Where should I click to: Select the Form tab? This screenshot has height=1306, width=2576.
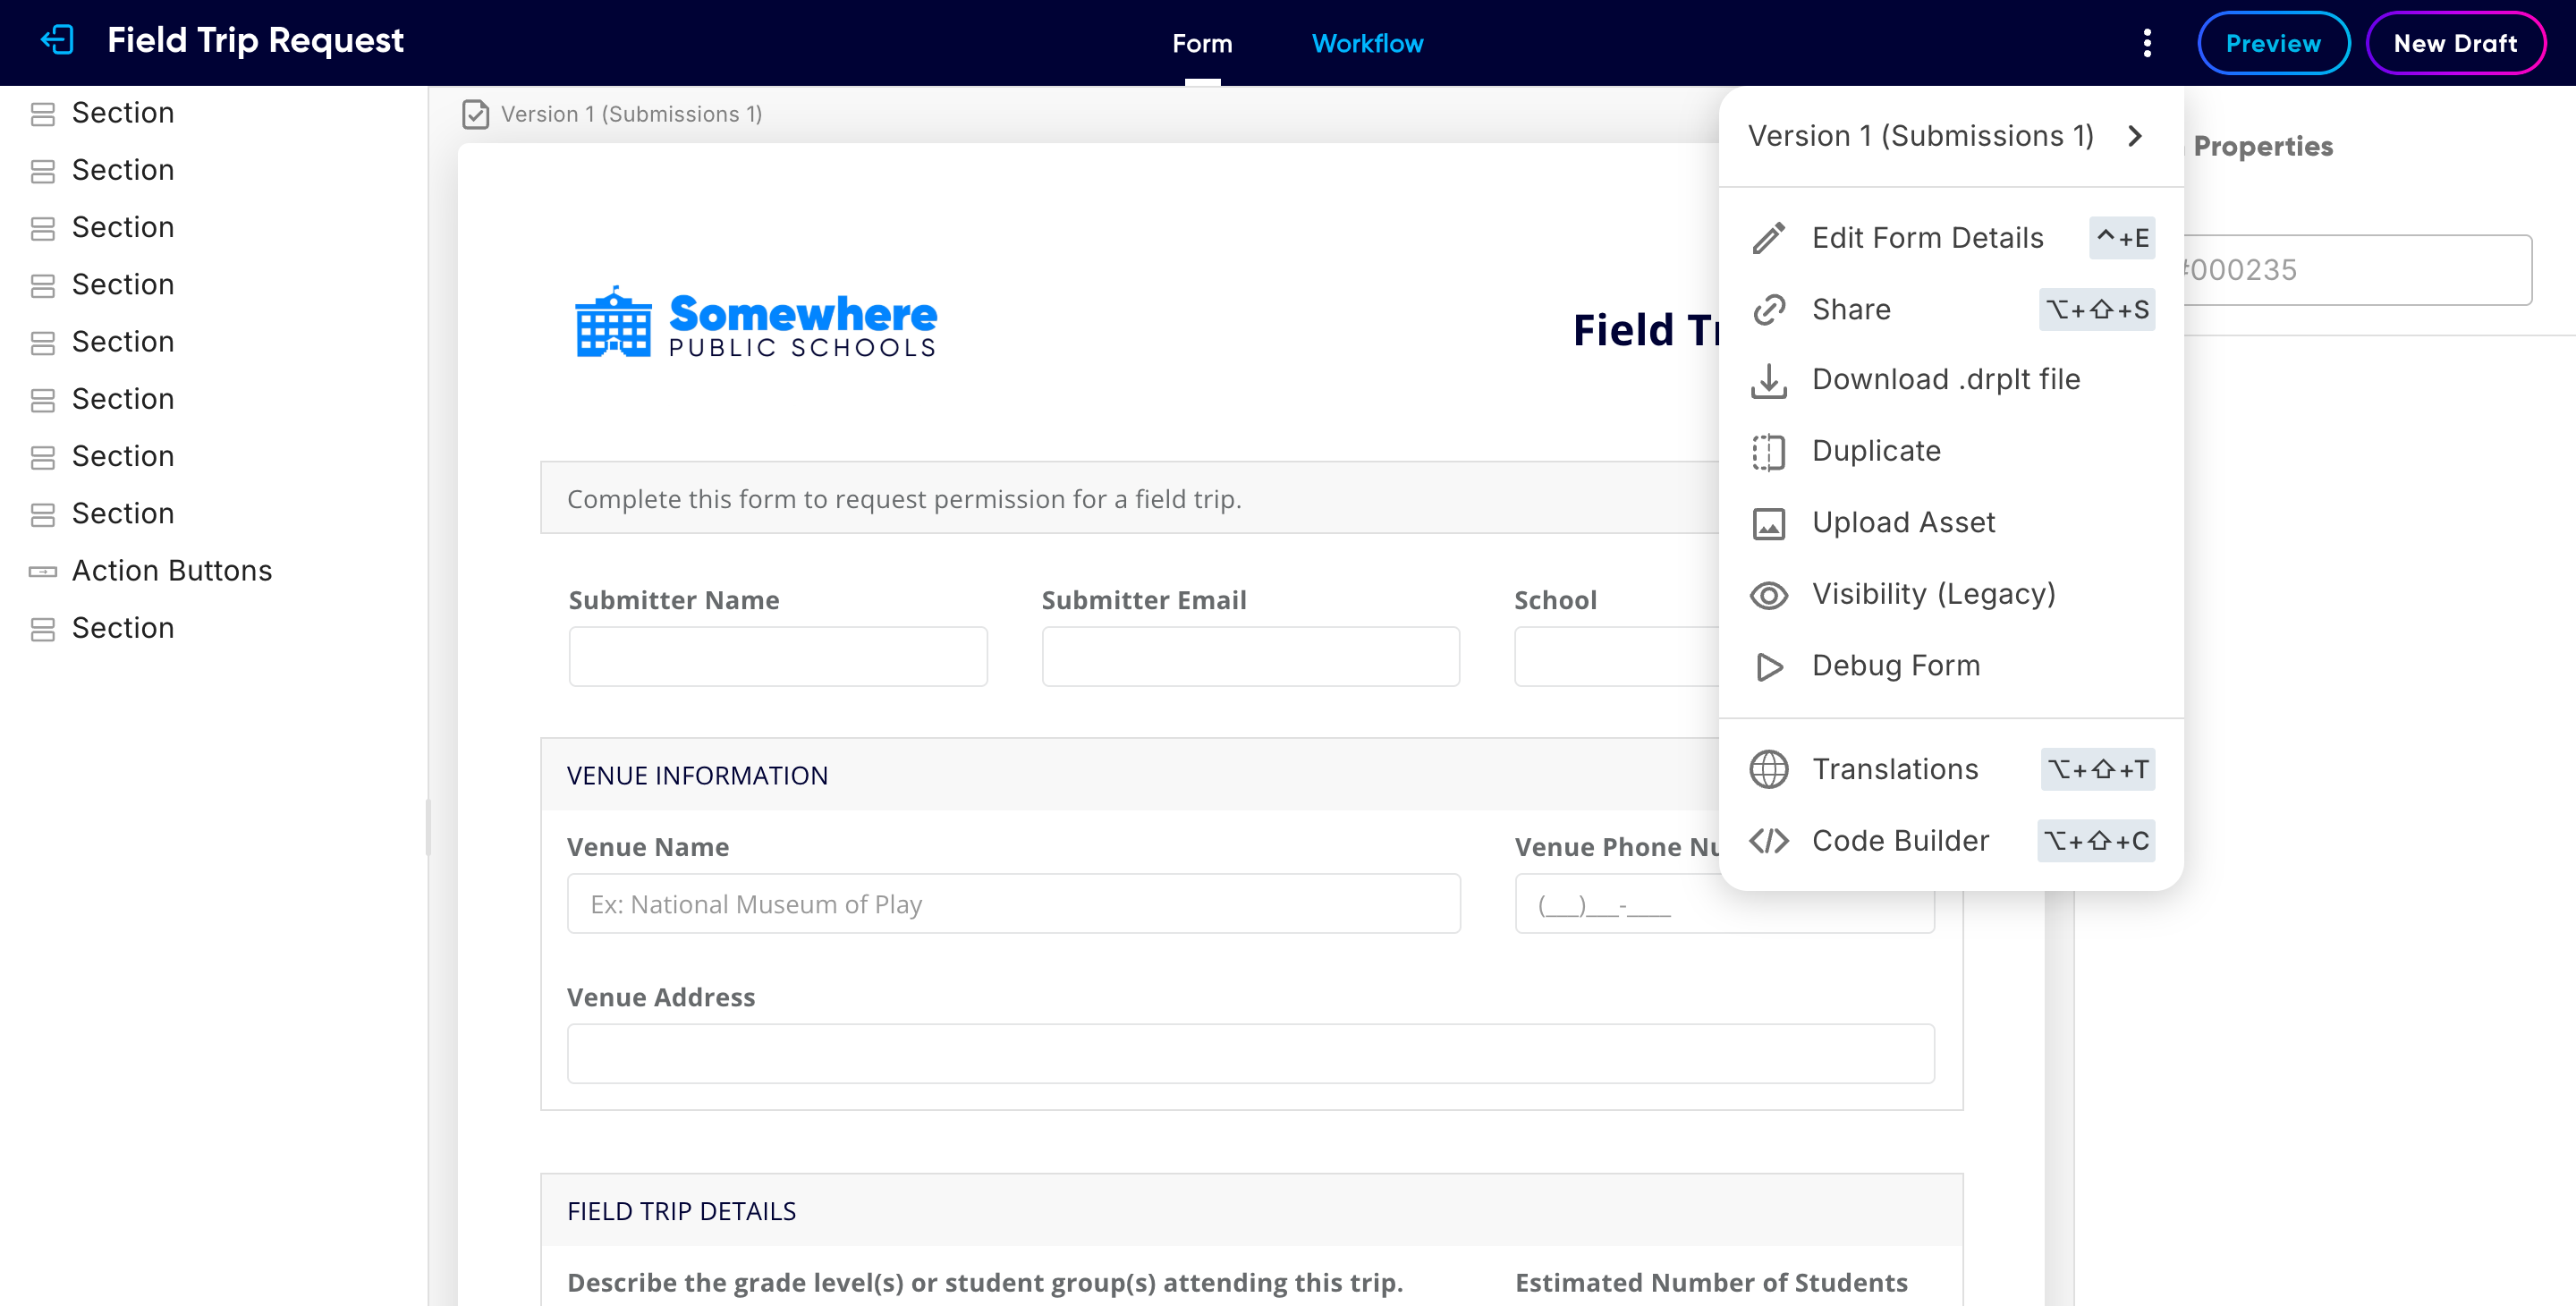(x=1202, y=43)
